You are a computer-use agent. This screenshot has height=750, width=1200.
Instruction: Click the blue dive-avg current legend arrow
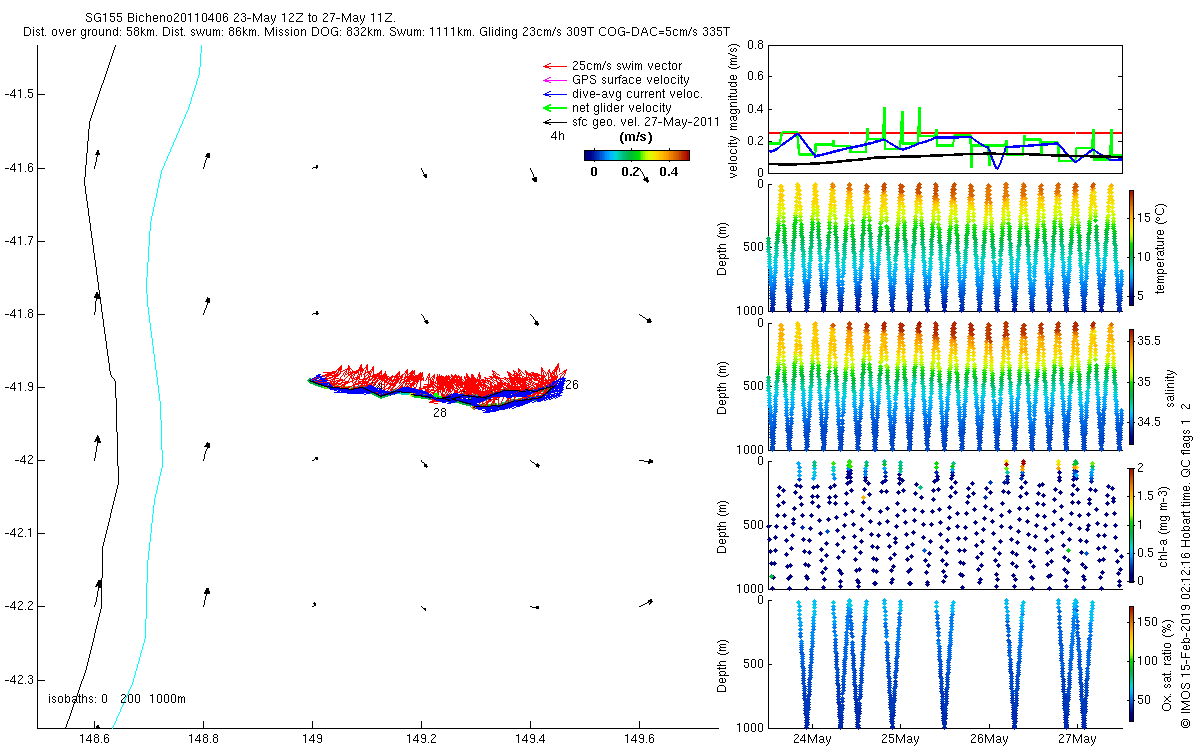click(552, 94)
